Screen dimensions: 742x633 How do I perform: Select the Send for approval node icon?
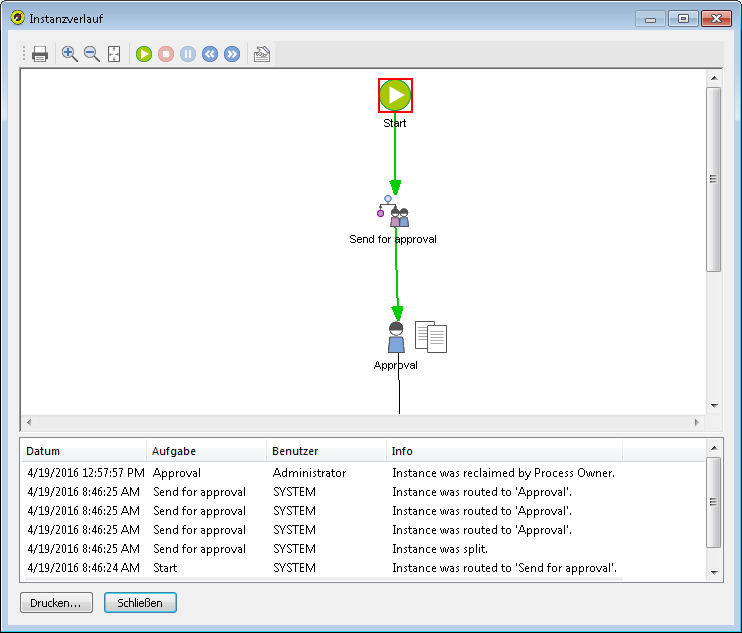(394, 212)
